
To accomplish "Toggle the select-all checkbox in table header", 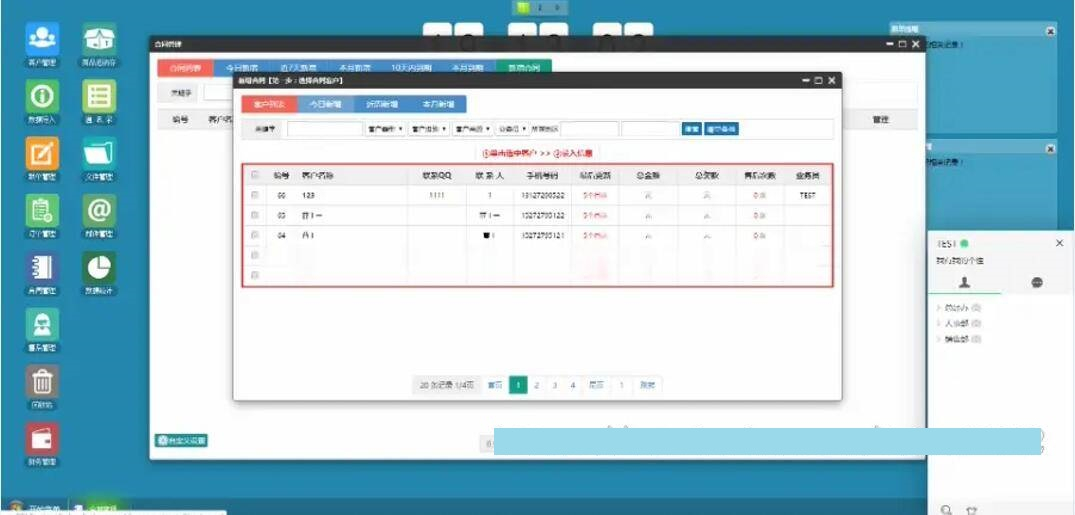I will pyautogui.click(x=255, y=175).
